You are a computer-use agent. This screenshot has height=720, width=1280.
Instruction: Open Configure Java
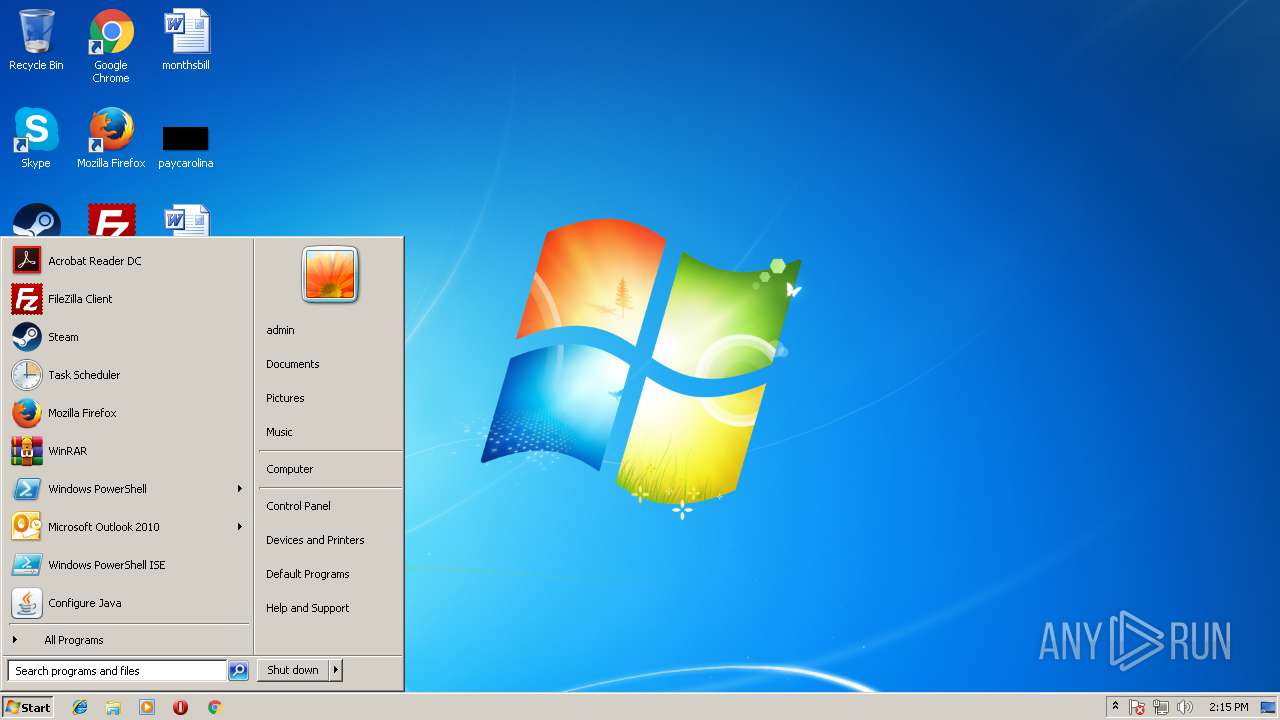(x=128, y=603)
